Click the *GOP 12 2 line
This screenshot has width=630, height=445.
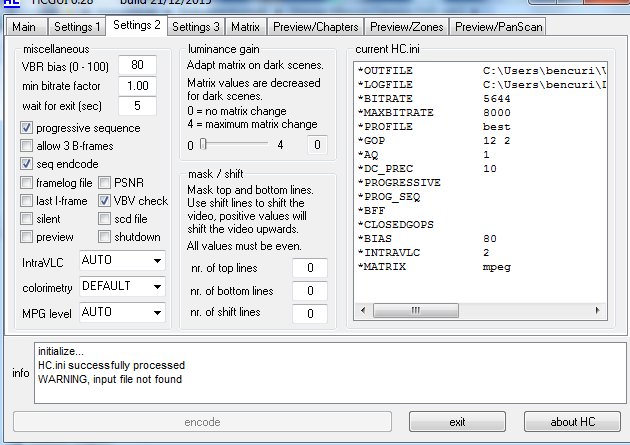(434, 141)
